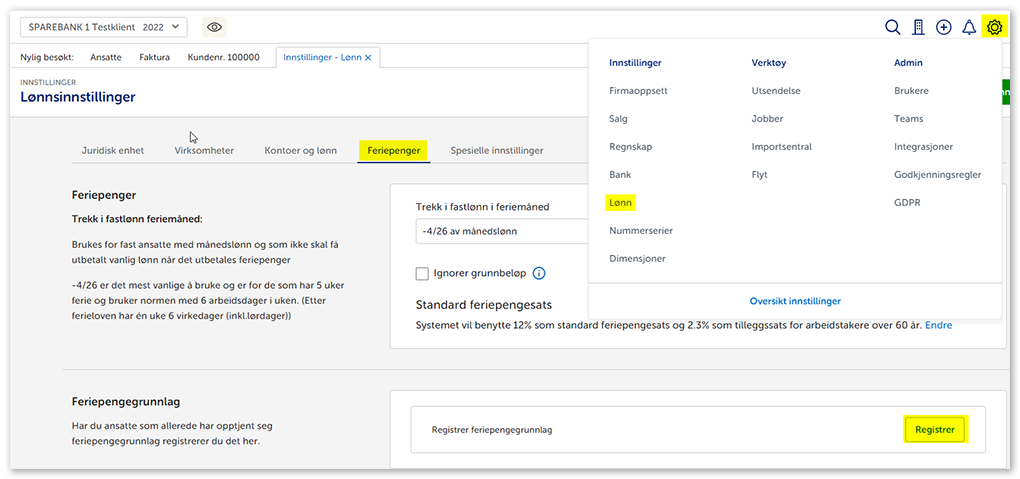Select Firmaoppsett in the Innstillinger menu

[x=638, y=90]
